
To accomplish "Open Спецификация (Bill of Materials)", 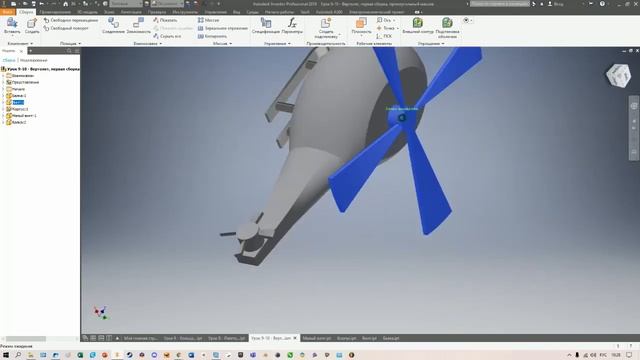I will pyautogui.click(x=266, y=25).
